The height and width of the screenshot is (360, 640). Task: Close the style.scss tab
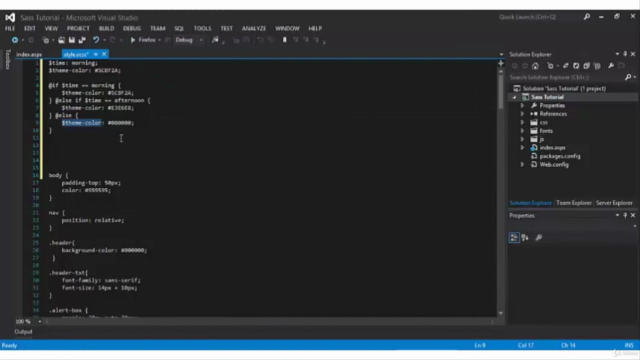[x=104, y=54]
